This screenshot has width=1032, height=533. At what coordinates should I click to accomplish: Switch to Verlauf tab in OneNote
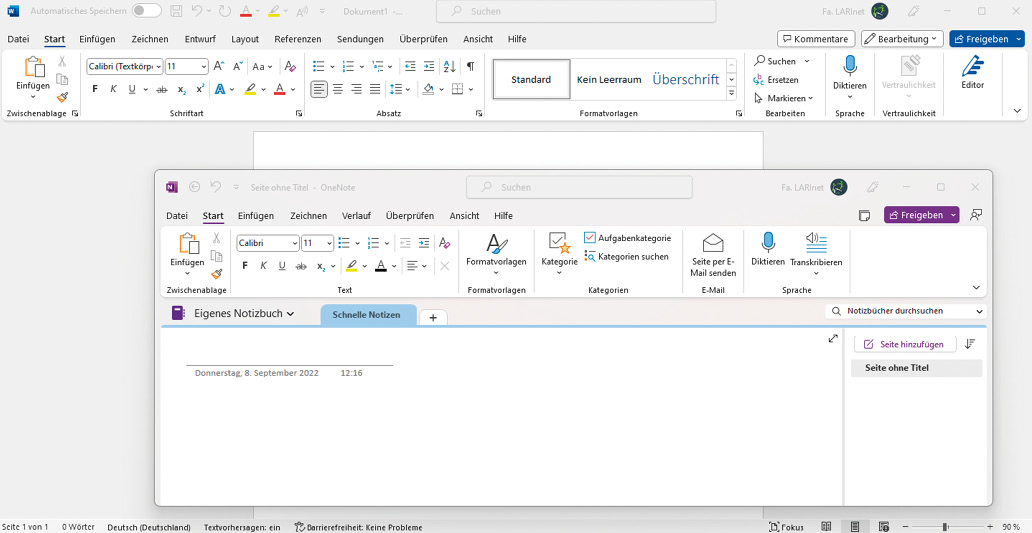click(x=356, y=215)
